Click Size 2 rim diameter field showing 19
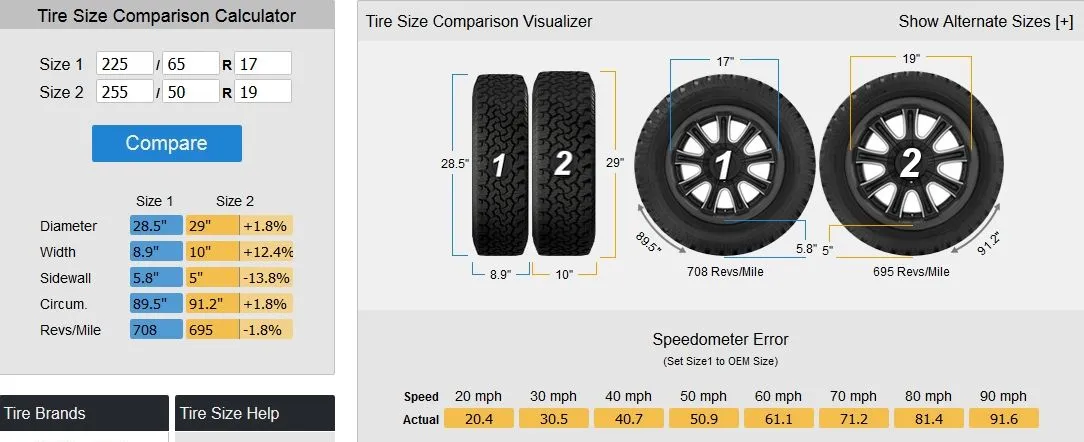The image size is (1084, 442). click(263, 92)
